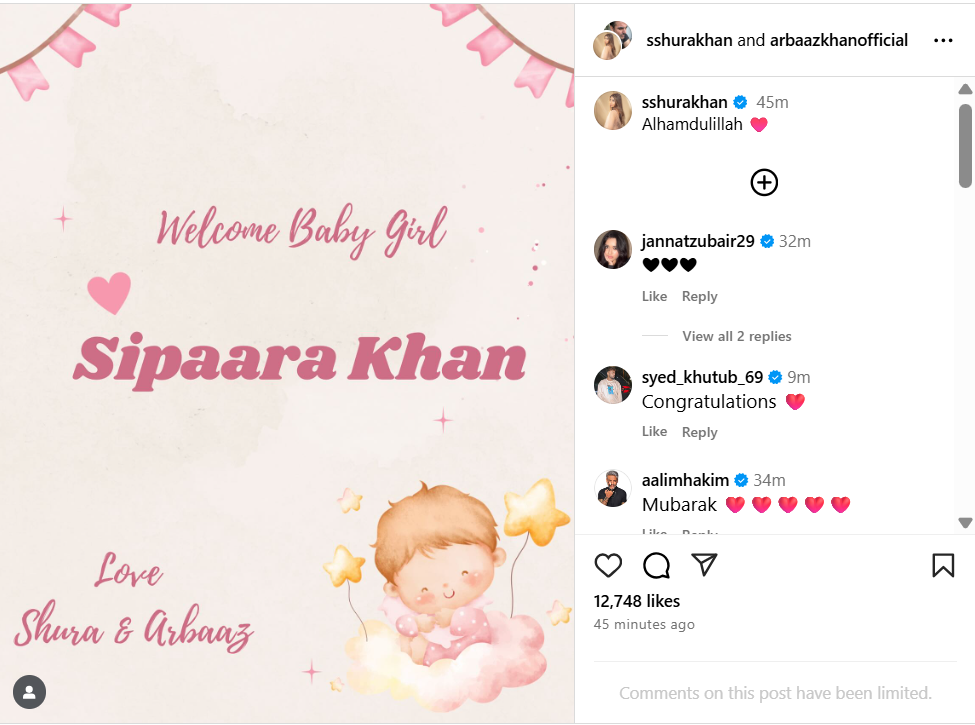This screenshot has height=725, width=975.
Task: Open the three-dot more options menu
Action: tap(943, 40)
